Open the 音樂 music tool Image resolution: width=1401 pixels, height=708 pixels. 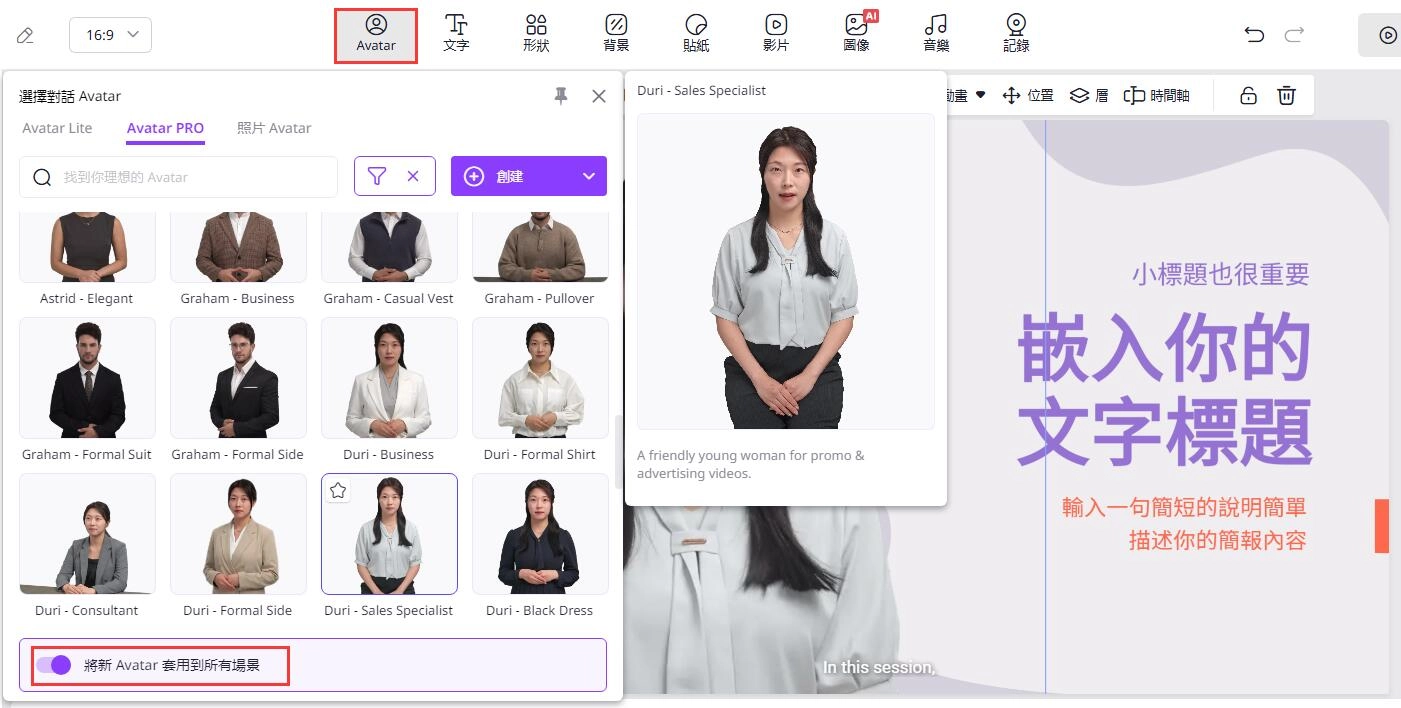click(936, 35)
